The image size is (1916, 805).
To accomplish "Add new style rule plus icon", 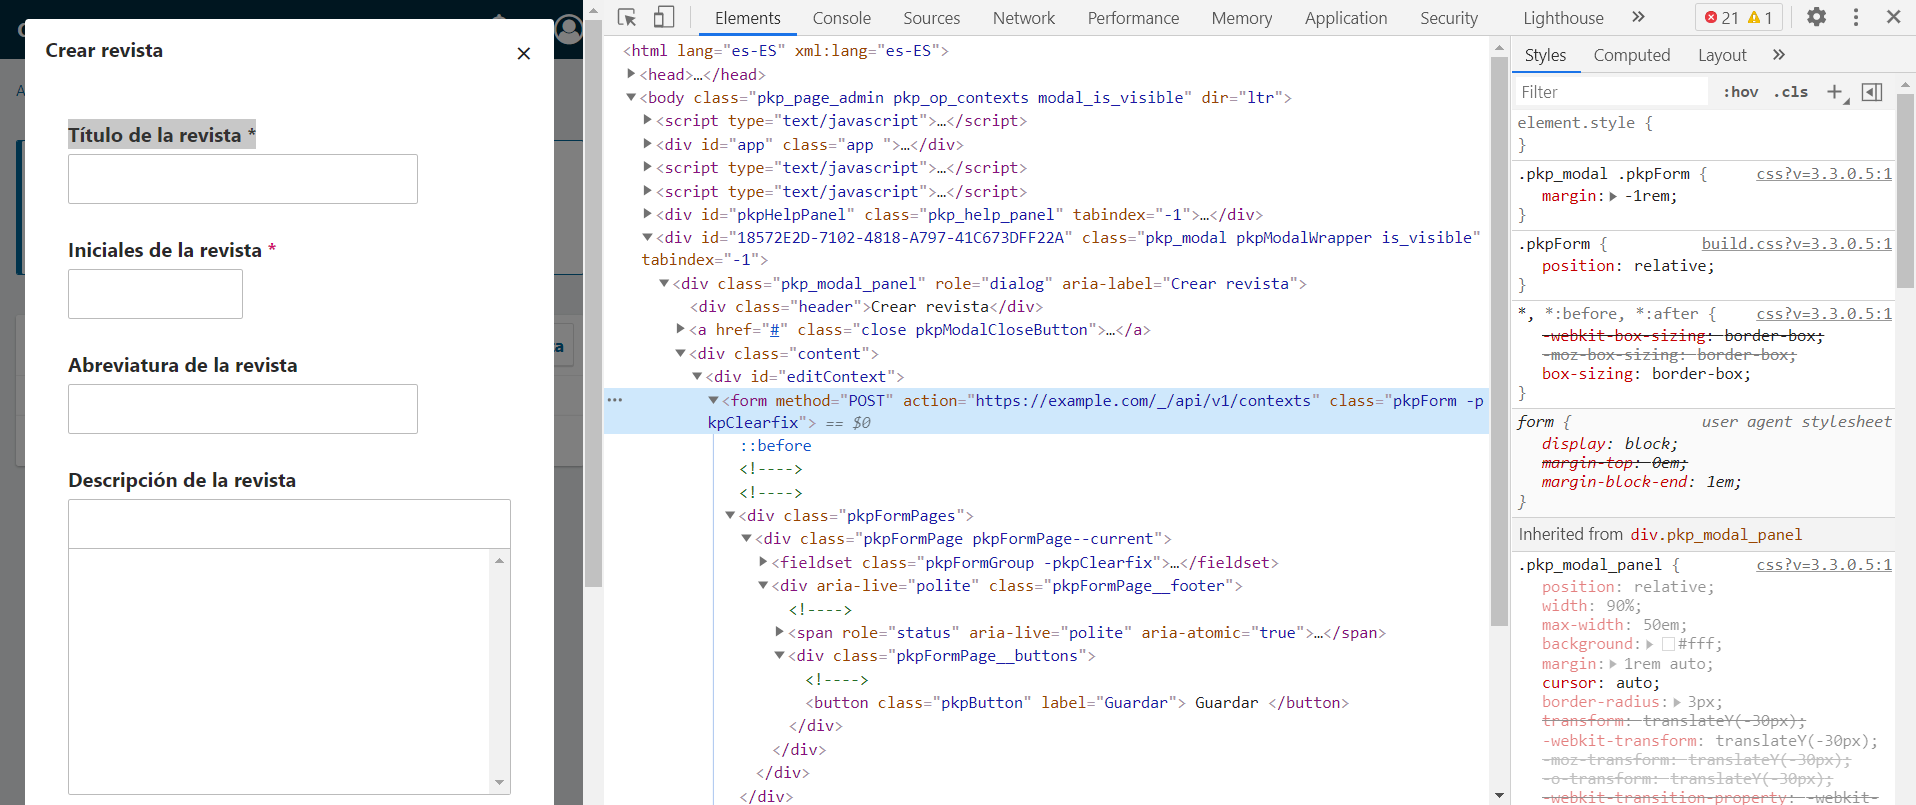I will pyautogui.click(x=1835, y=92).
